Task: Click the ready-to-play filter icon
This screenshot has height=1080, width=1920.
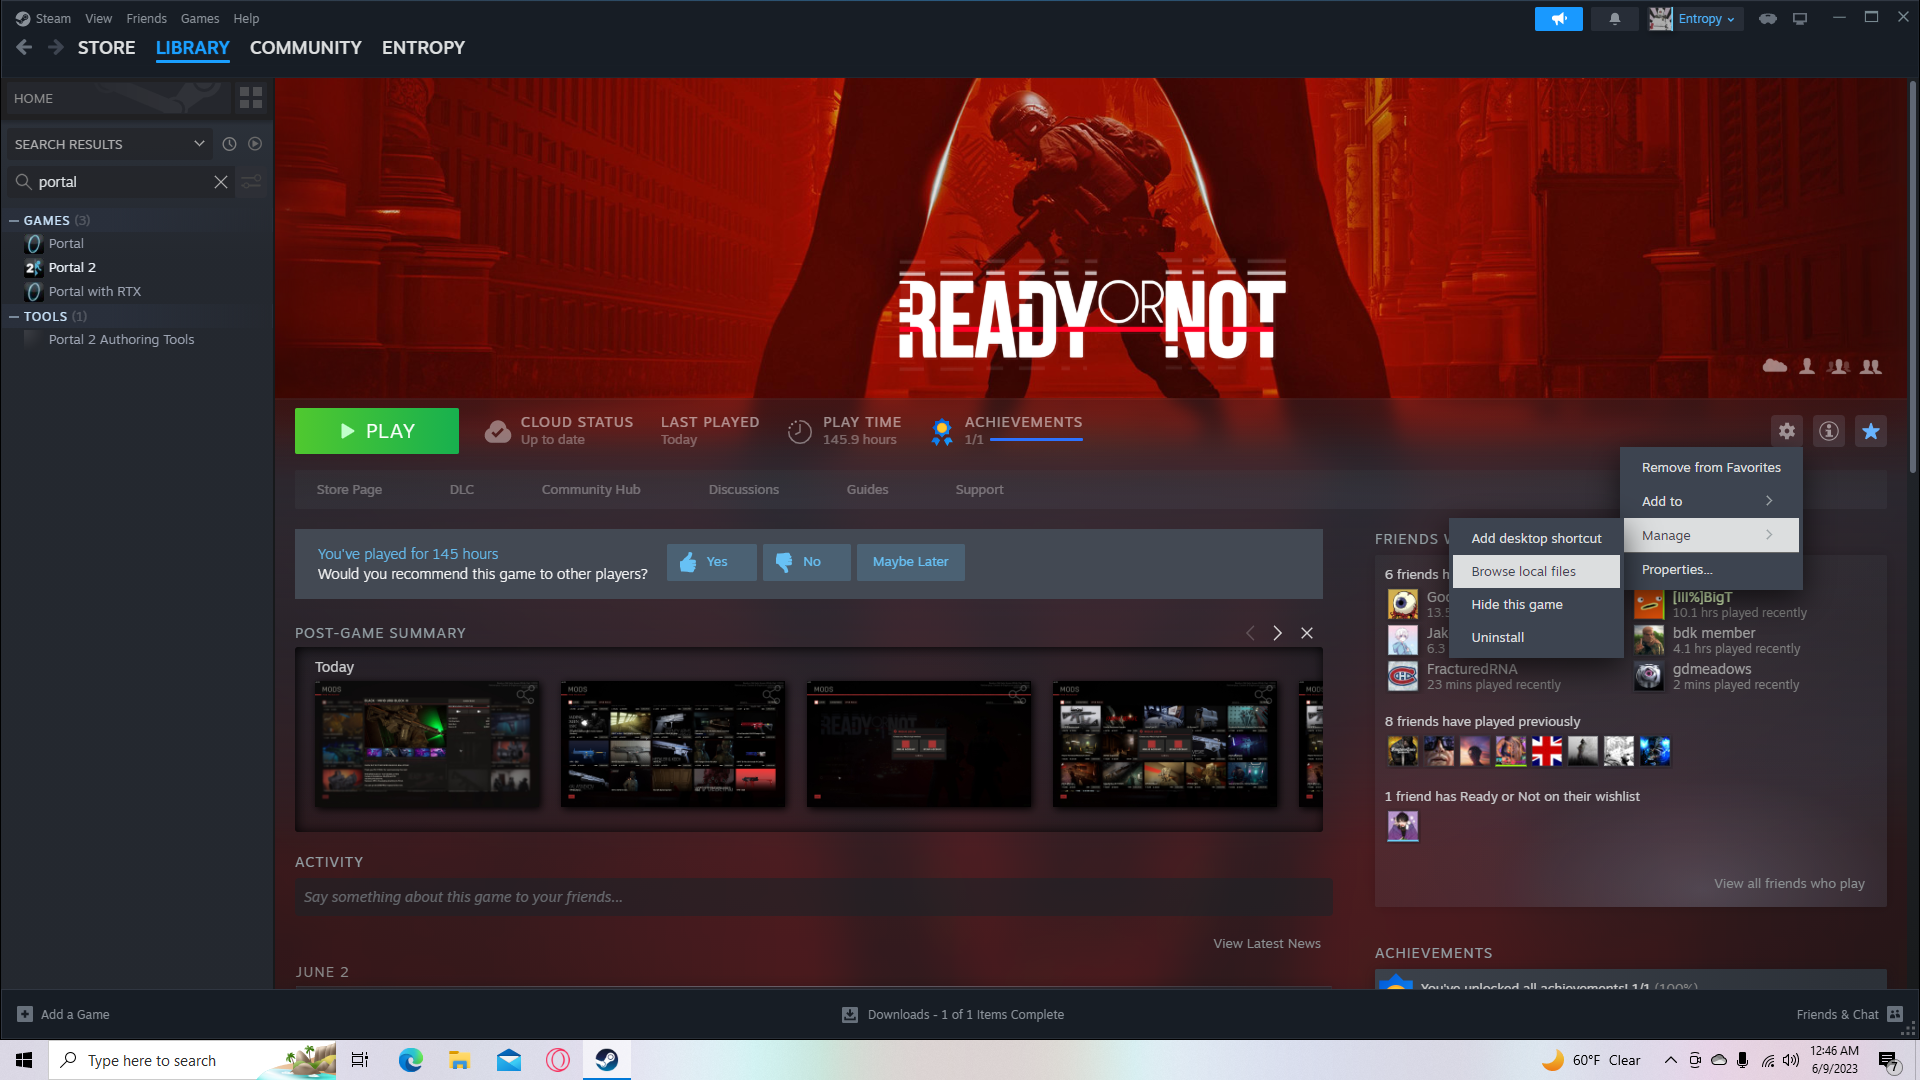Action: [255, 144]
